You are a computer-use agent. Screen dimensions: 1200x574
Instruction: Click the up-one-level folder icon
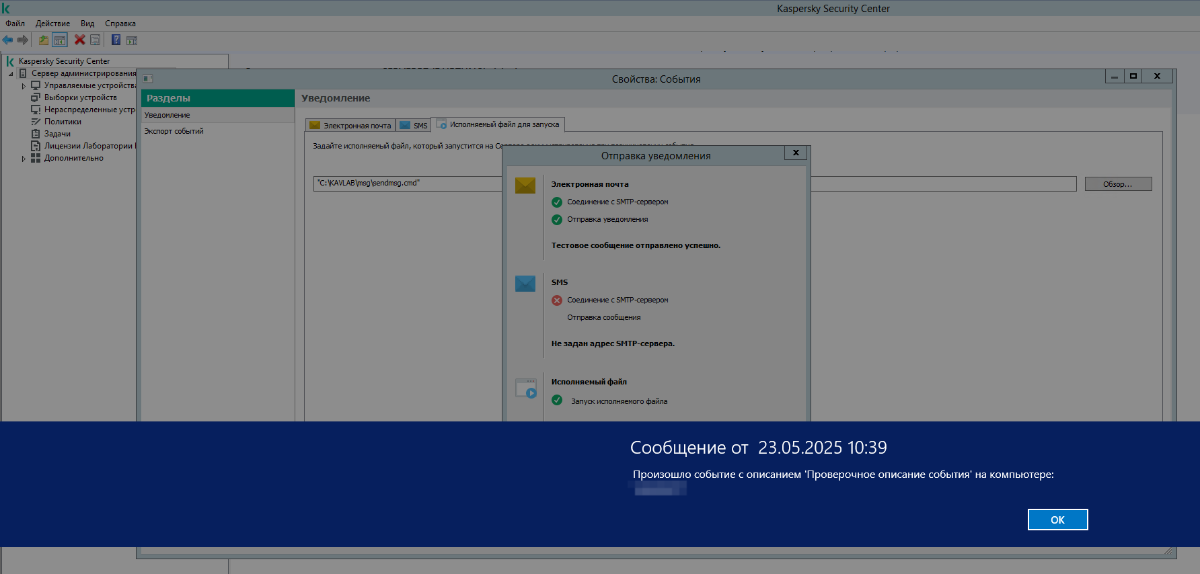tap(43, 39)
